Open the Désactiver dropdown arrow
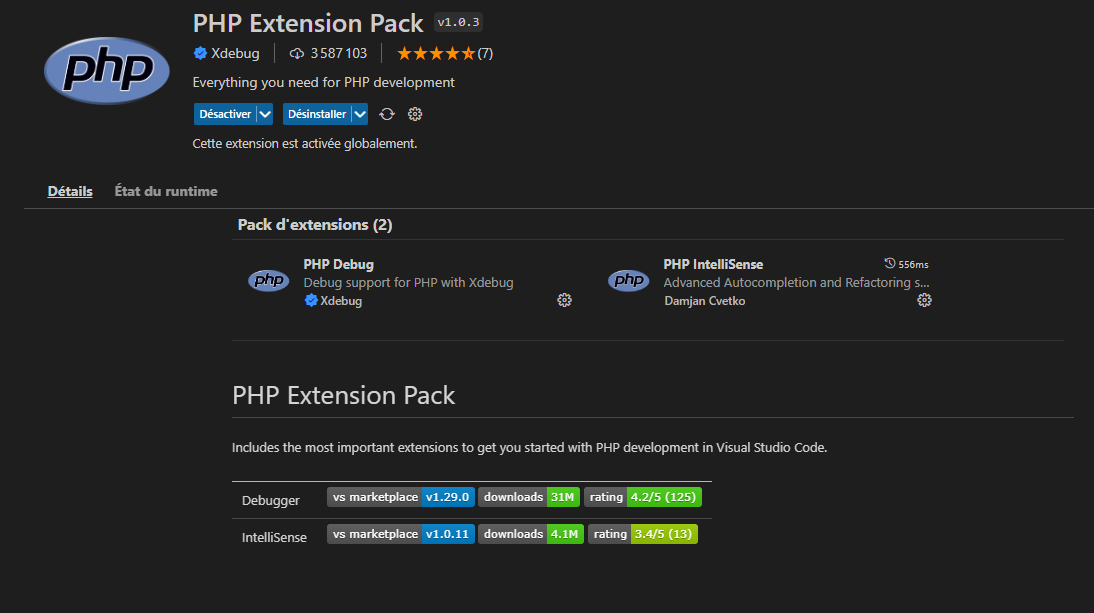This screenshot has width=1094, height=613. pos(264,114)
